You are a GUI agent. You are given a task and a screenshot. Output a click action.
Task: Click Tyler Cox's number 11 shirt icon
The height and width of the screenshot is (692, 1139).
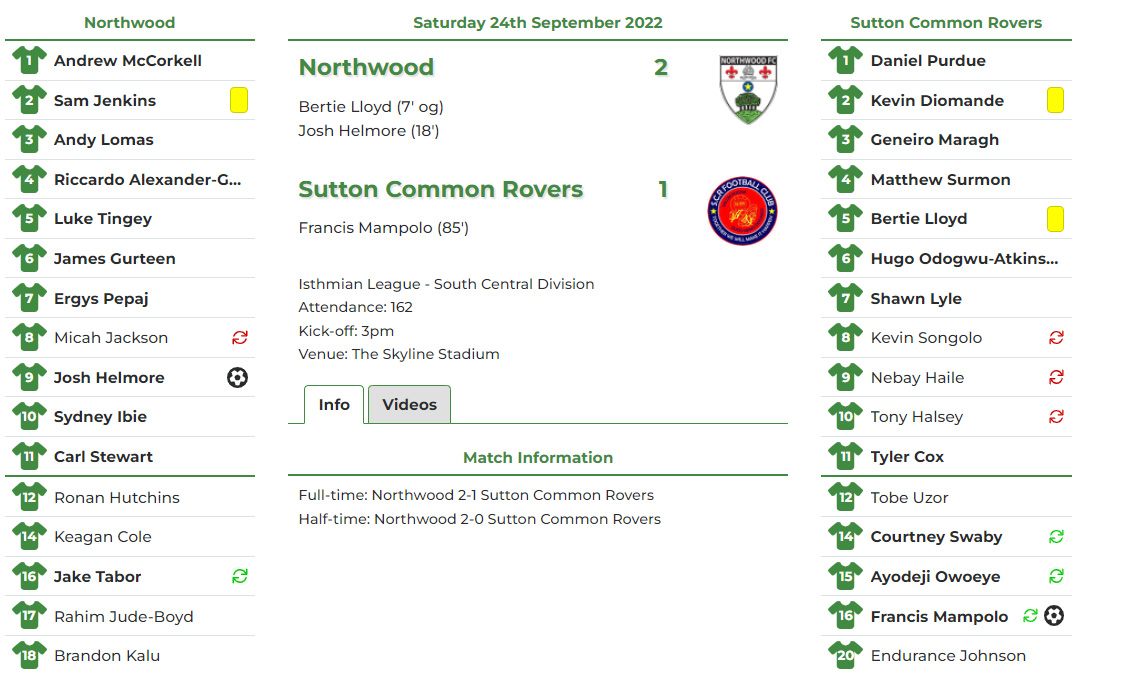[x=846, y=457]
